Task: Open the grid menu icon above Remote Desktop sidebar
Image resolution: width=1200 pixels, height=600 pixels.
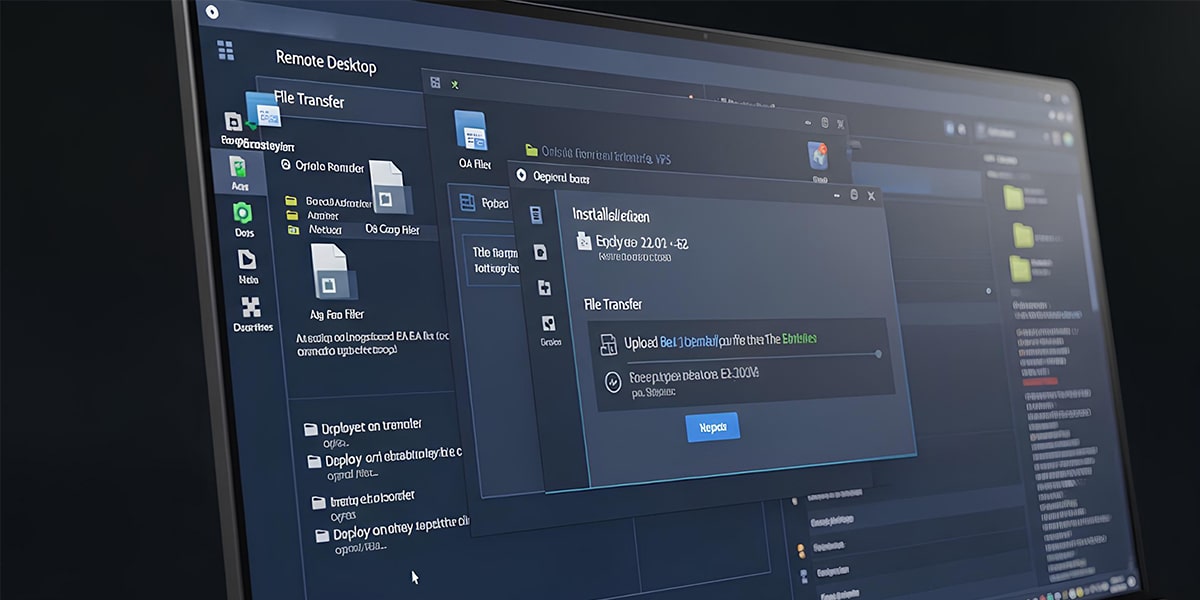Action: (x=225, y=49)
